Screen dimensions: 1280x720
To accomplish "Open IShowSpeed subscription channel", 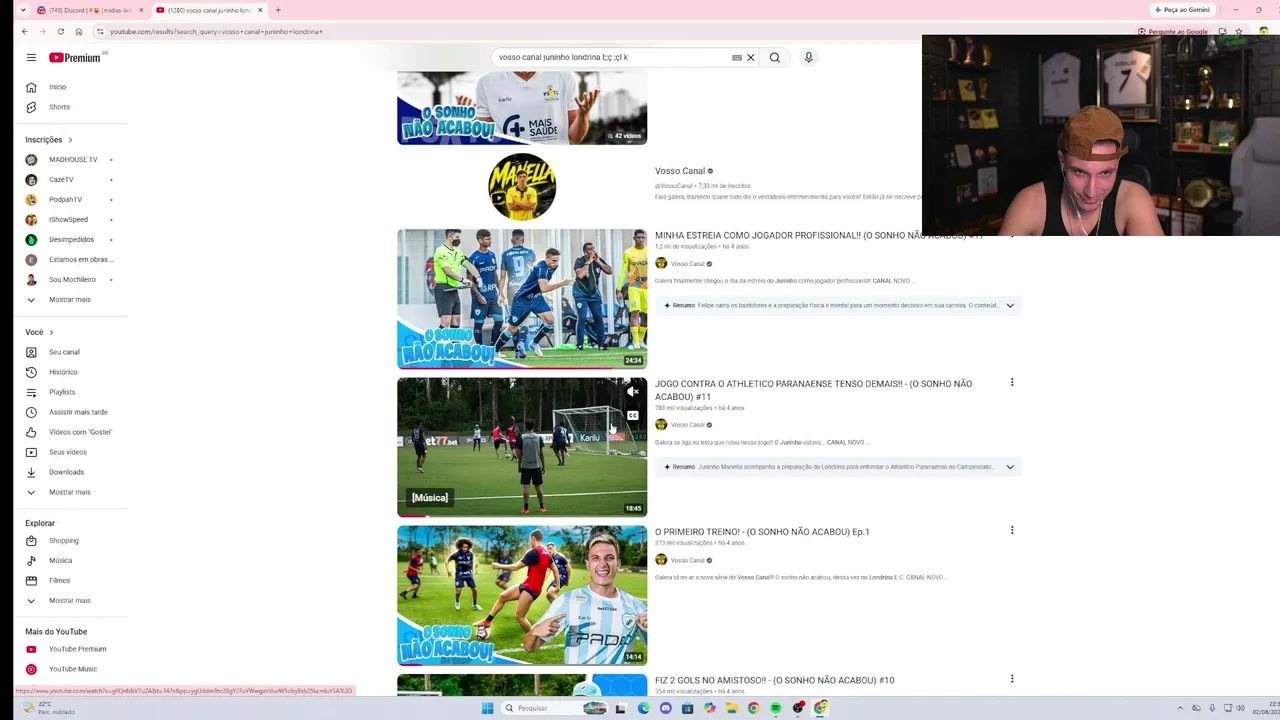I will tap(68, 220).
